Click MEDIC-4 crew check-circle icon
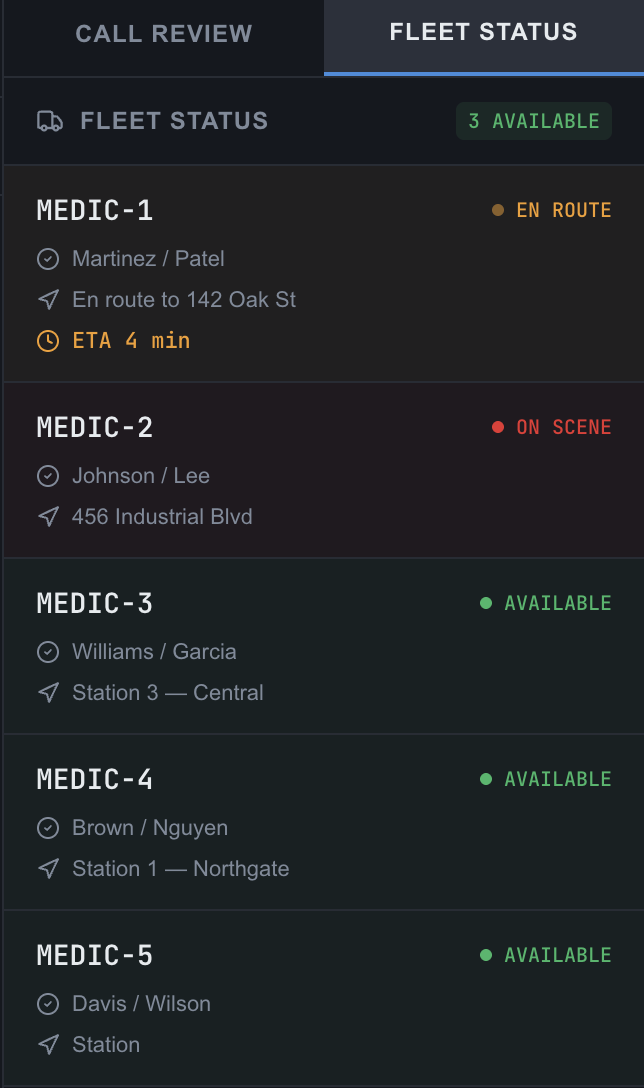 point(48,828)
